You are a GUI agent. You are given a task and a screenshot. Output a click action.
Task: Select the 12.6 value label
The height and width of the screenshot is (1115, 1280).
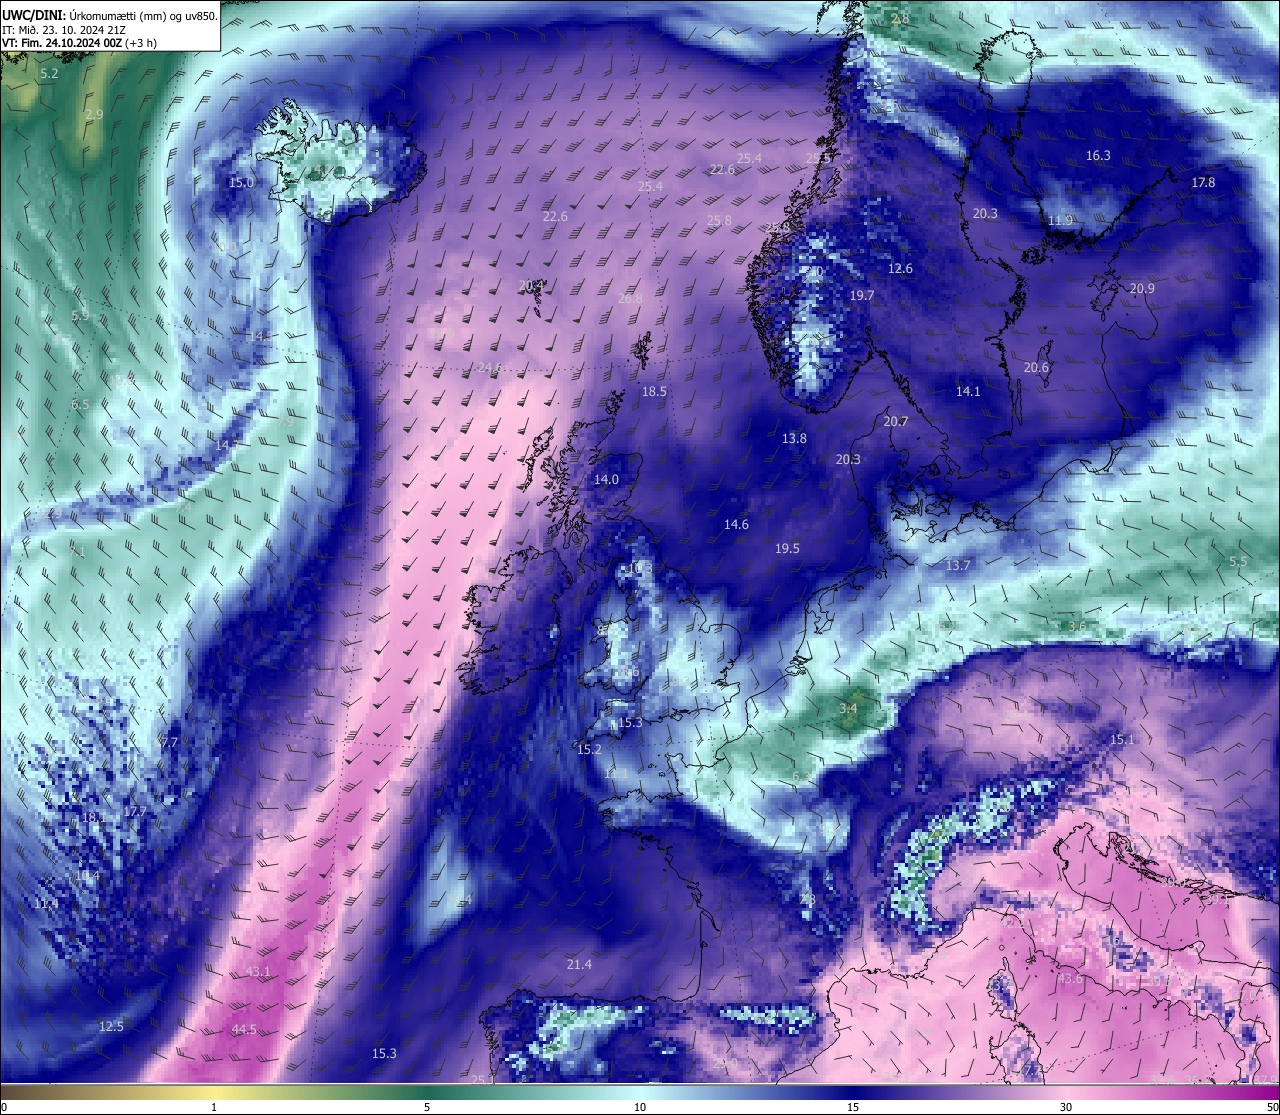[x=900, y=269]
